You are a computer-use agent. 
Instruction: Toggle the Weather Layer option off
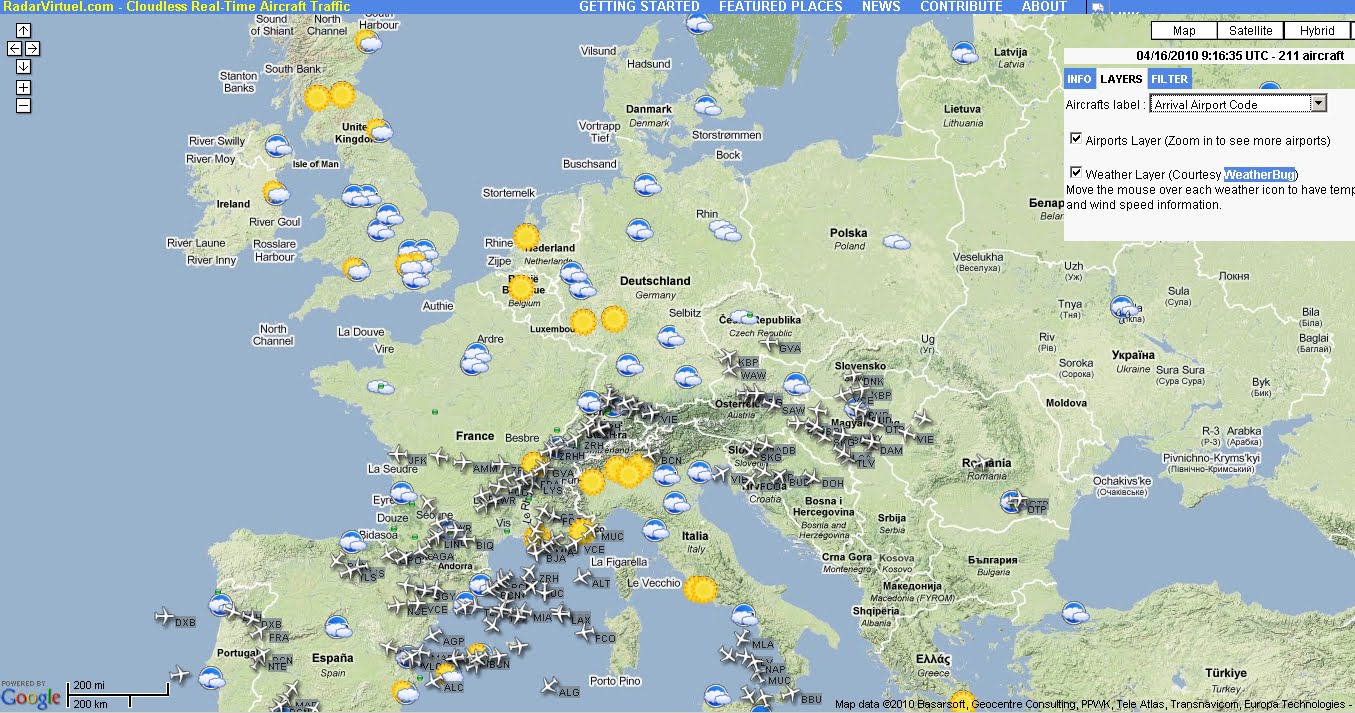tap(1076, 172)
